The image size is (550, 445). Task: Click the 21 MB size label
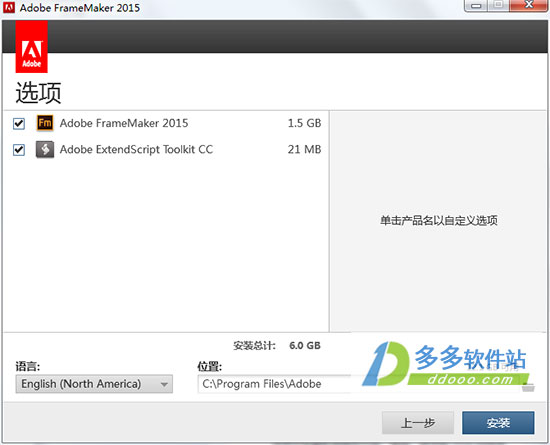(x=304, y=149)
